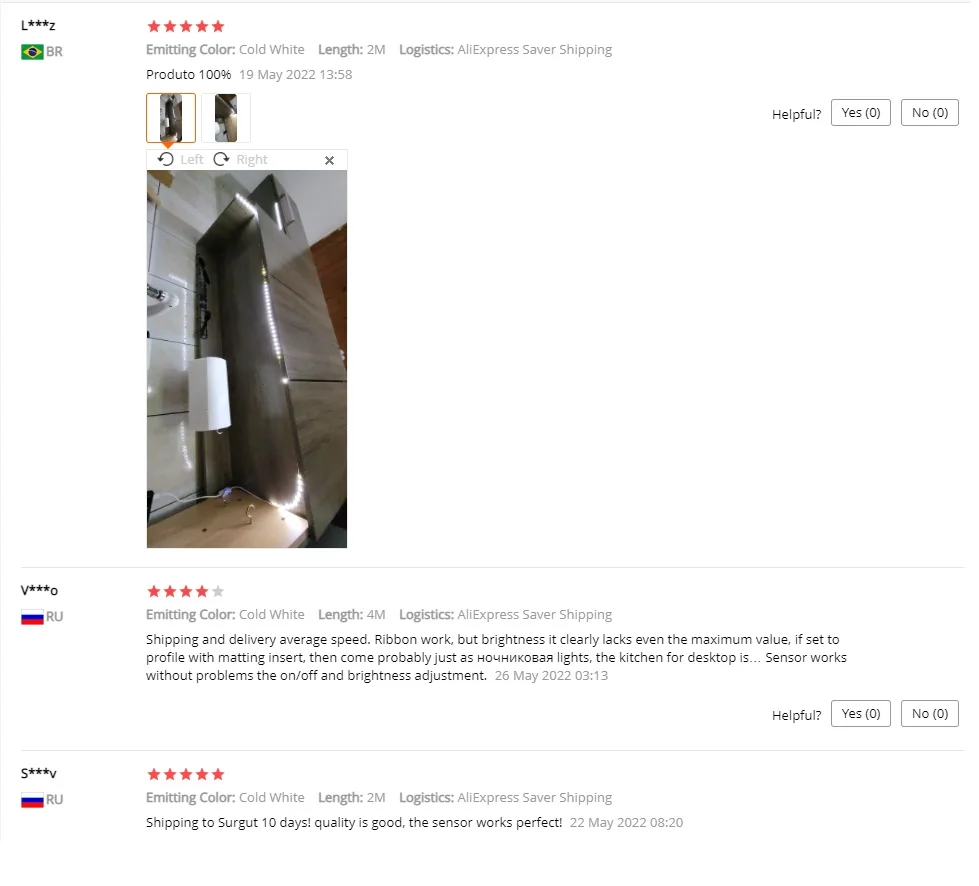Screen dimensions: 979x886
Task: Click the Russia flag beside S***v
Action: [32, 800]
